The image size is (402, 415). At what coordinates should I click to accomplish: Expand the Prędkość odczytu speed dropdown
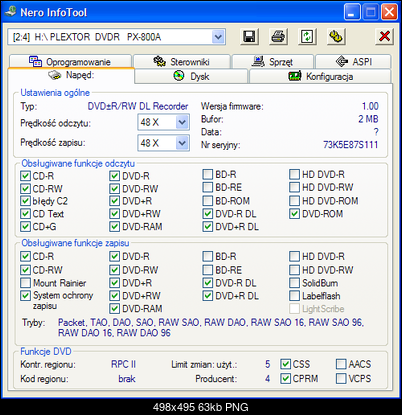coord(182,122)
